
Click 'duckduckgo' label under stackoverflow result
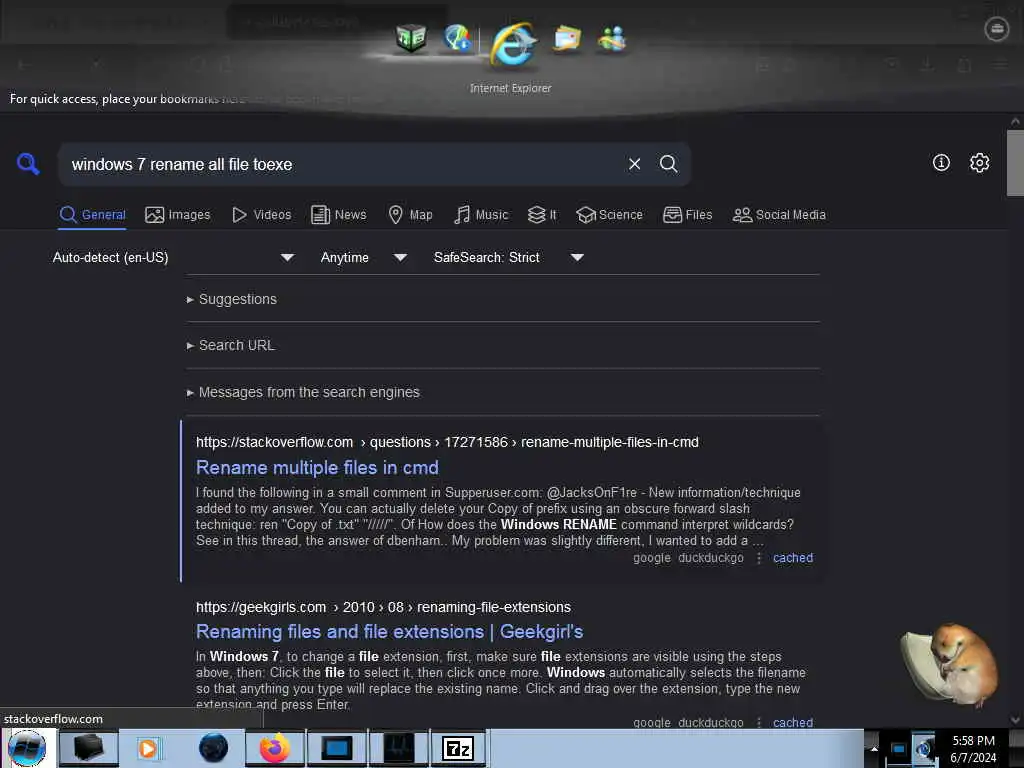click(711, 558)
